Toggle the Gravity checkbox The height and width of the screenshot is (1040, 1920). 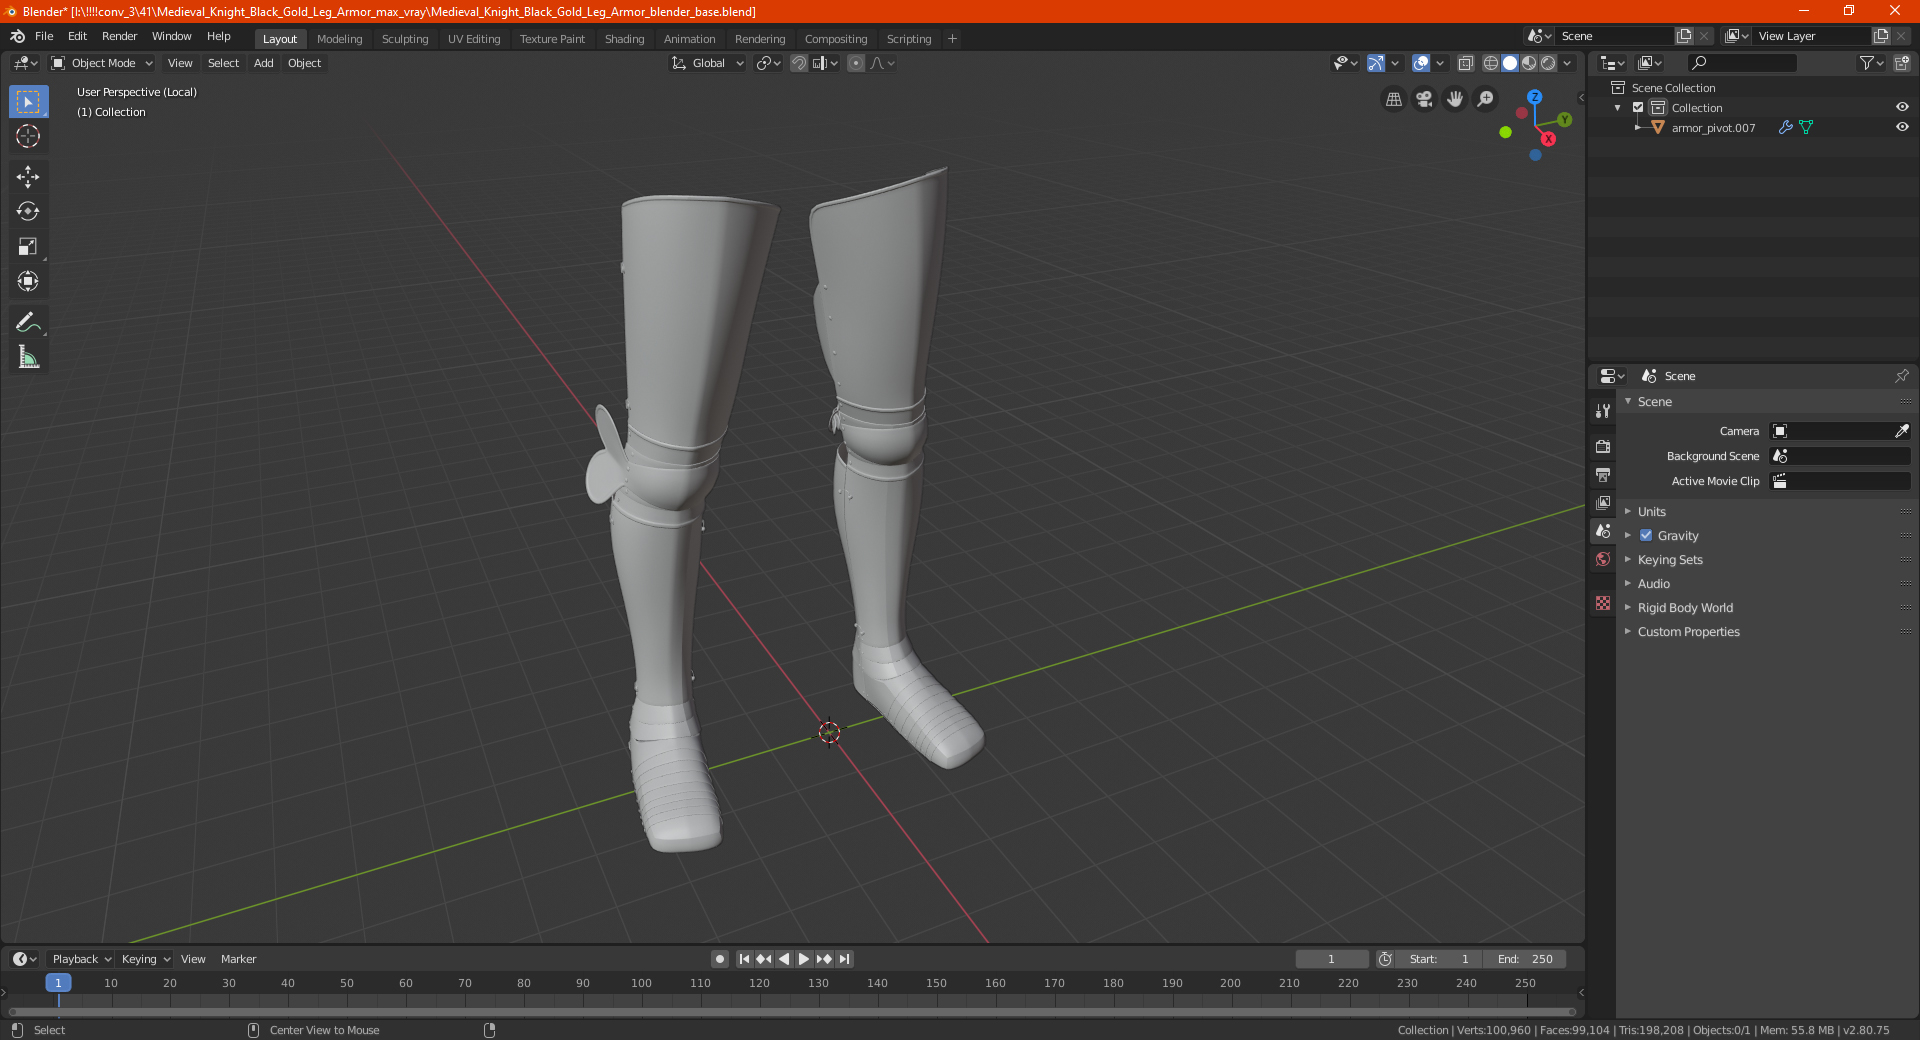tap(1646, 535)
